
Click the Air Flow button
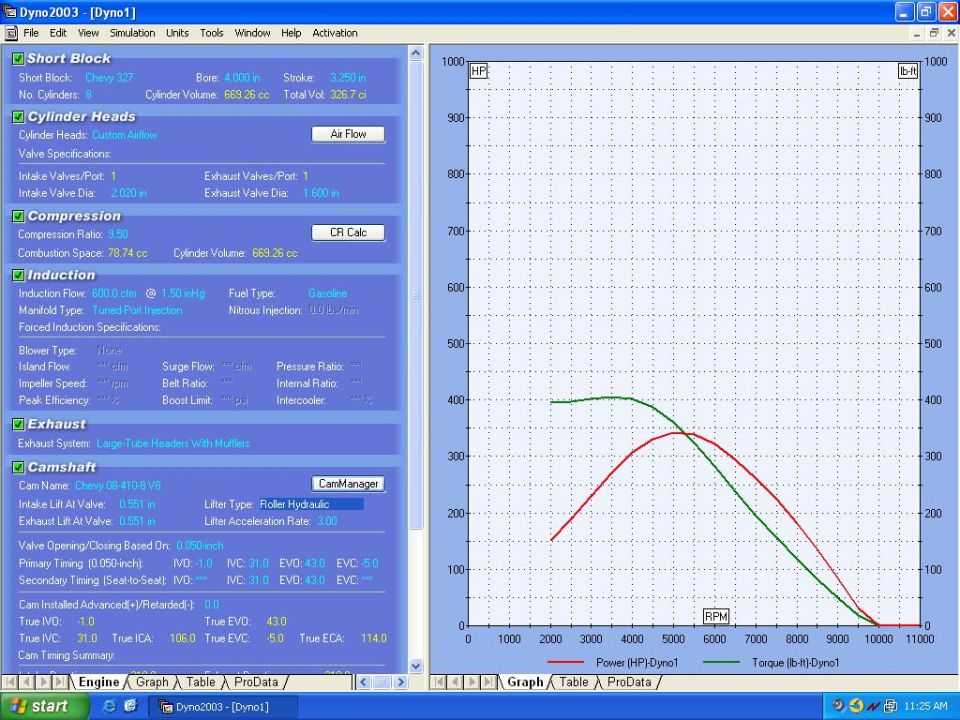coord(348,134)
